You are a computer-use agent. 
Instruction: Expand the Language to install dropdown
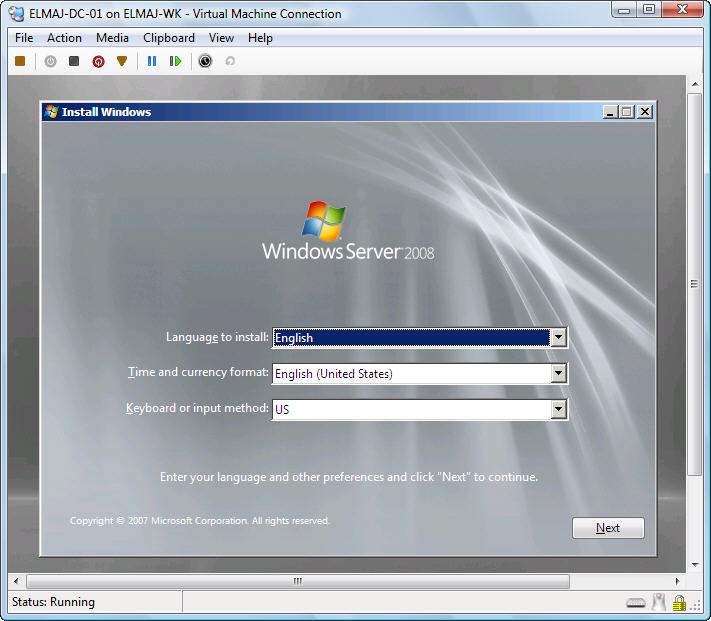tap(558, 337)
